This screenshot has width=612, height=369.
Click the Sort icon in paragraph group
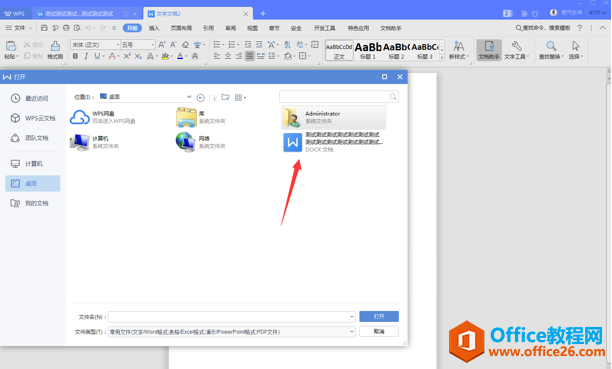[288, 45]
